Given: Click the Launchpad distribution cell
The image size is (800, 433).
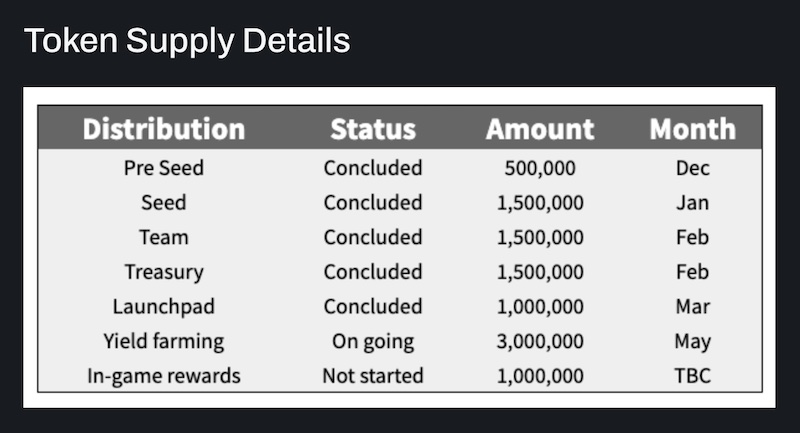Looking at the screenshot, I should point(164,307).
